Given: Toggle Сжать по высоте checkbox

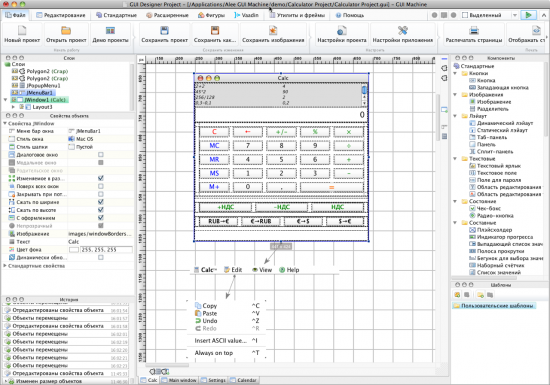Looking at the screenshot, I should (x=101, y=210).
